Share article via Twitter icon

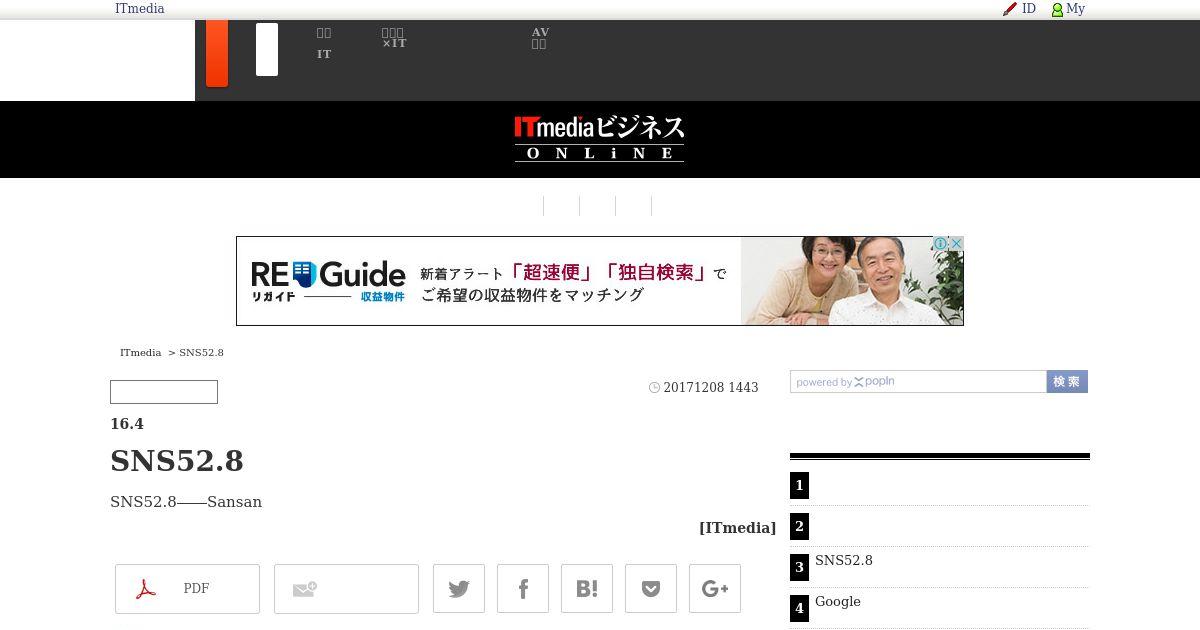click(x=459, y=589)
